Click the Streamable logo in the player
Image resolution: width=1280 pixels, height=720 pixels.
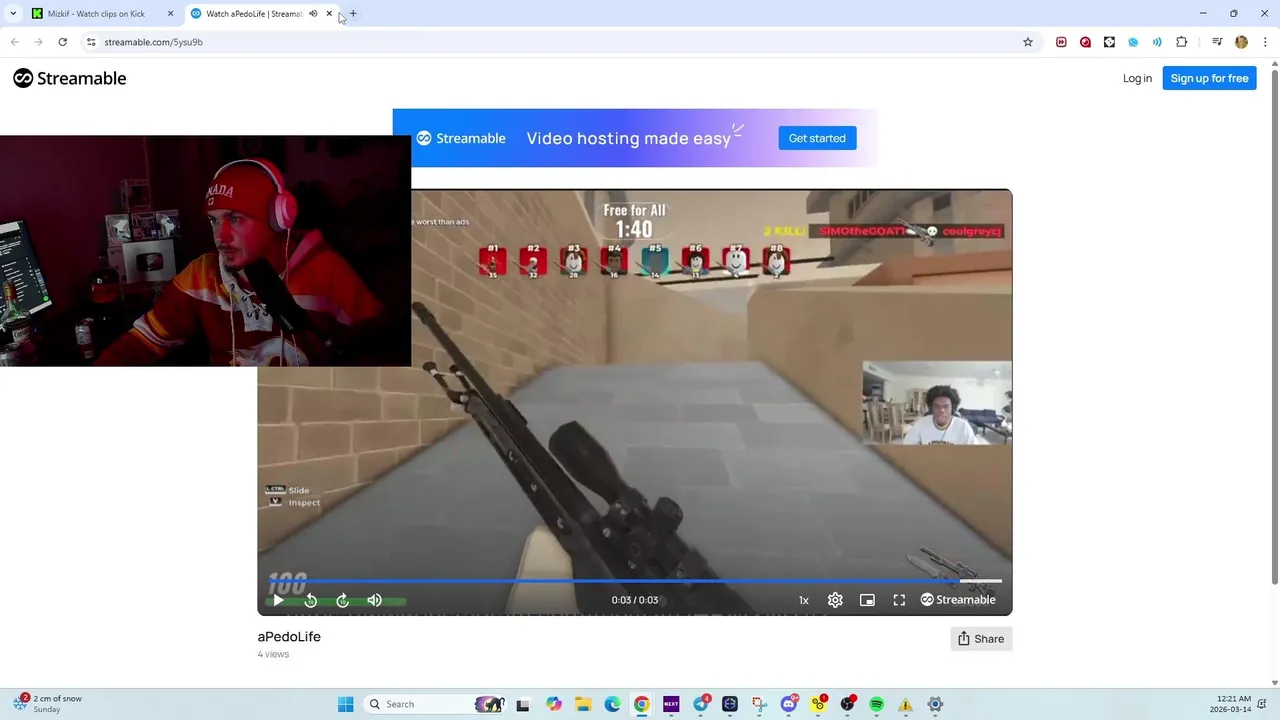[x=958, y=600]
